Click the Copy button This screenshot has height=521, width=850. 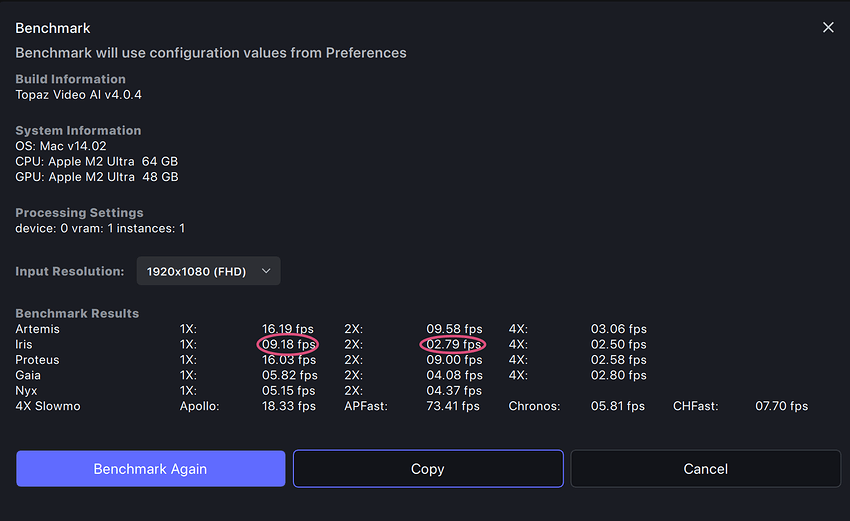tap(427, 469)
